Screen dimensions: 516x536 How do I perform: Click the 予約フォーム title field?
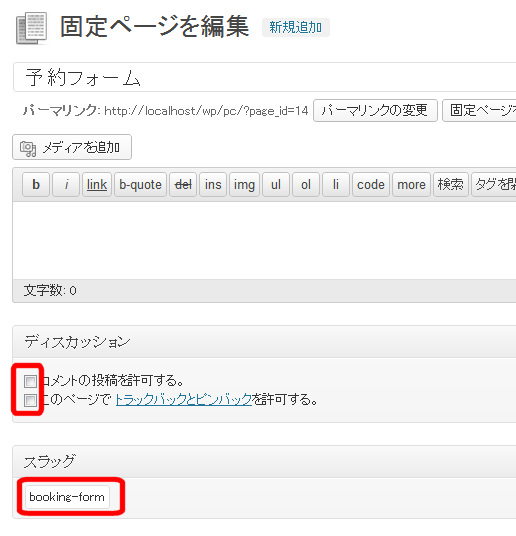coord(264,77)
